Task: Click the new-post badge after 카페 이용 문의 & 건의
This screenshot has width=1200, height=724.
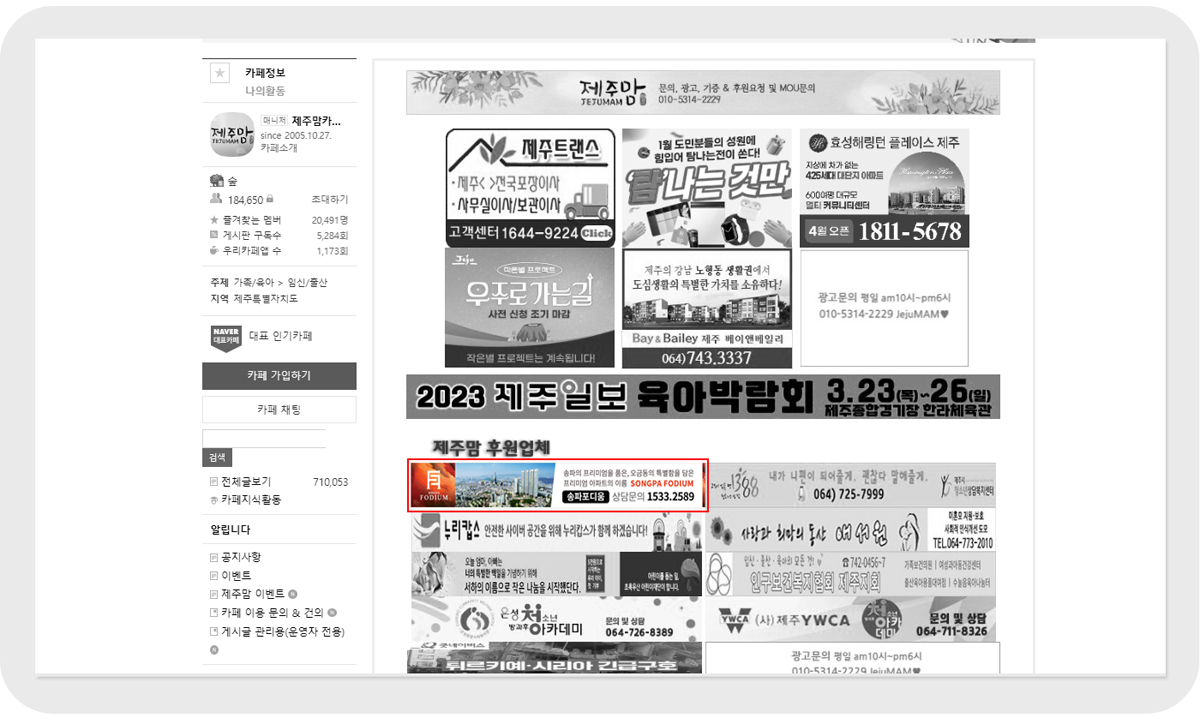Action: tap(332, 613)
